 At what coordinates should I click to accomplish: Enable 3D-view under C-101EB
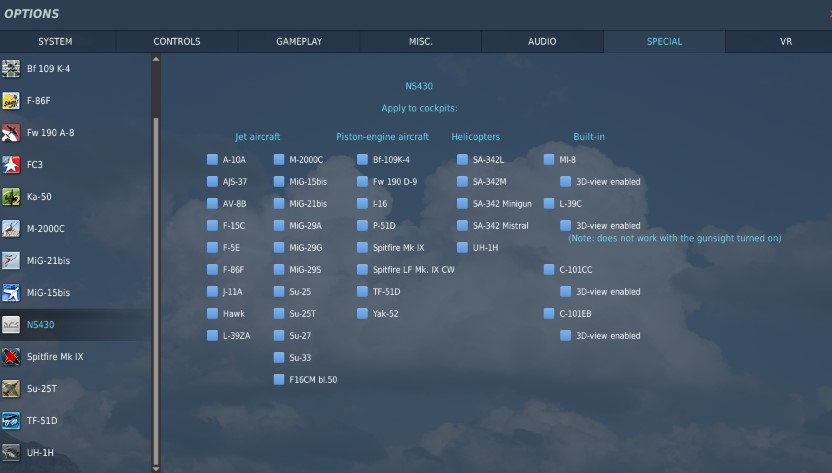(x=566, y=336)
